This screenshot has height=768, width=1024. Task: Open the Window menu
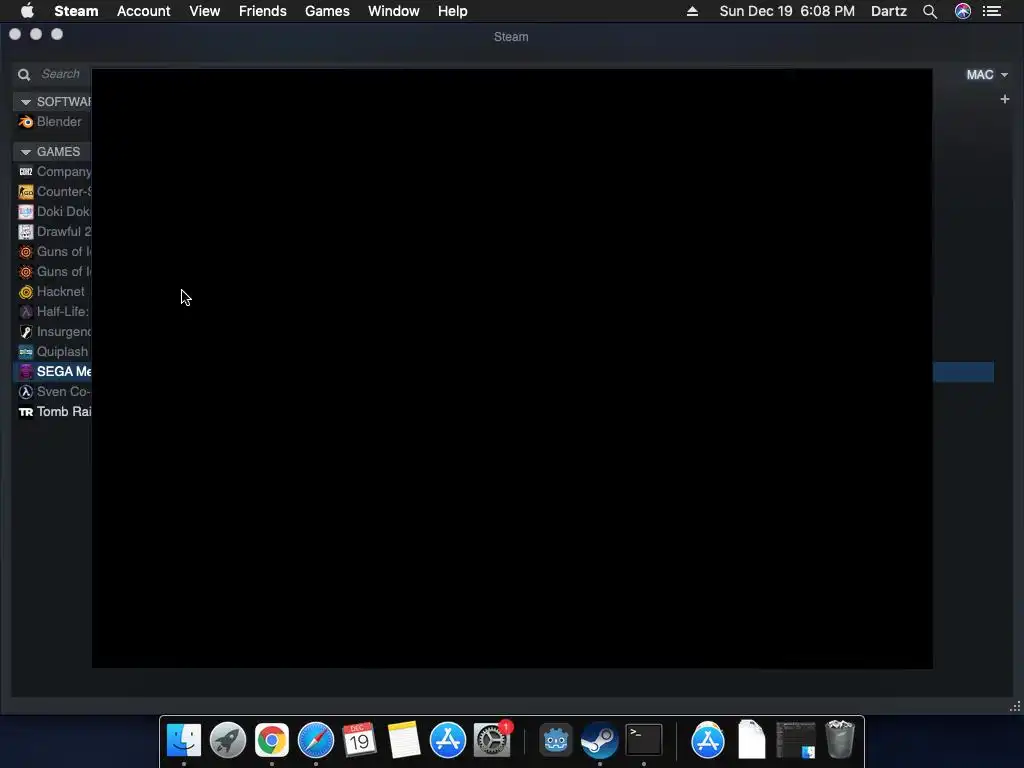[x=394, y=11]
